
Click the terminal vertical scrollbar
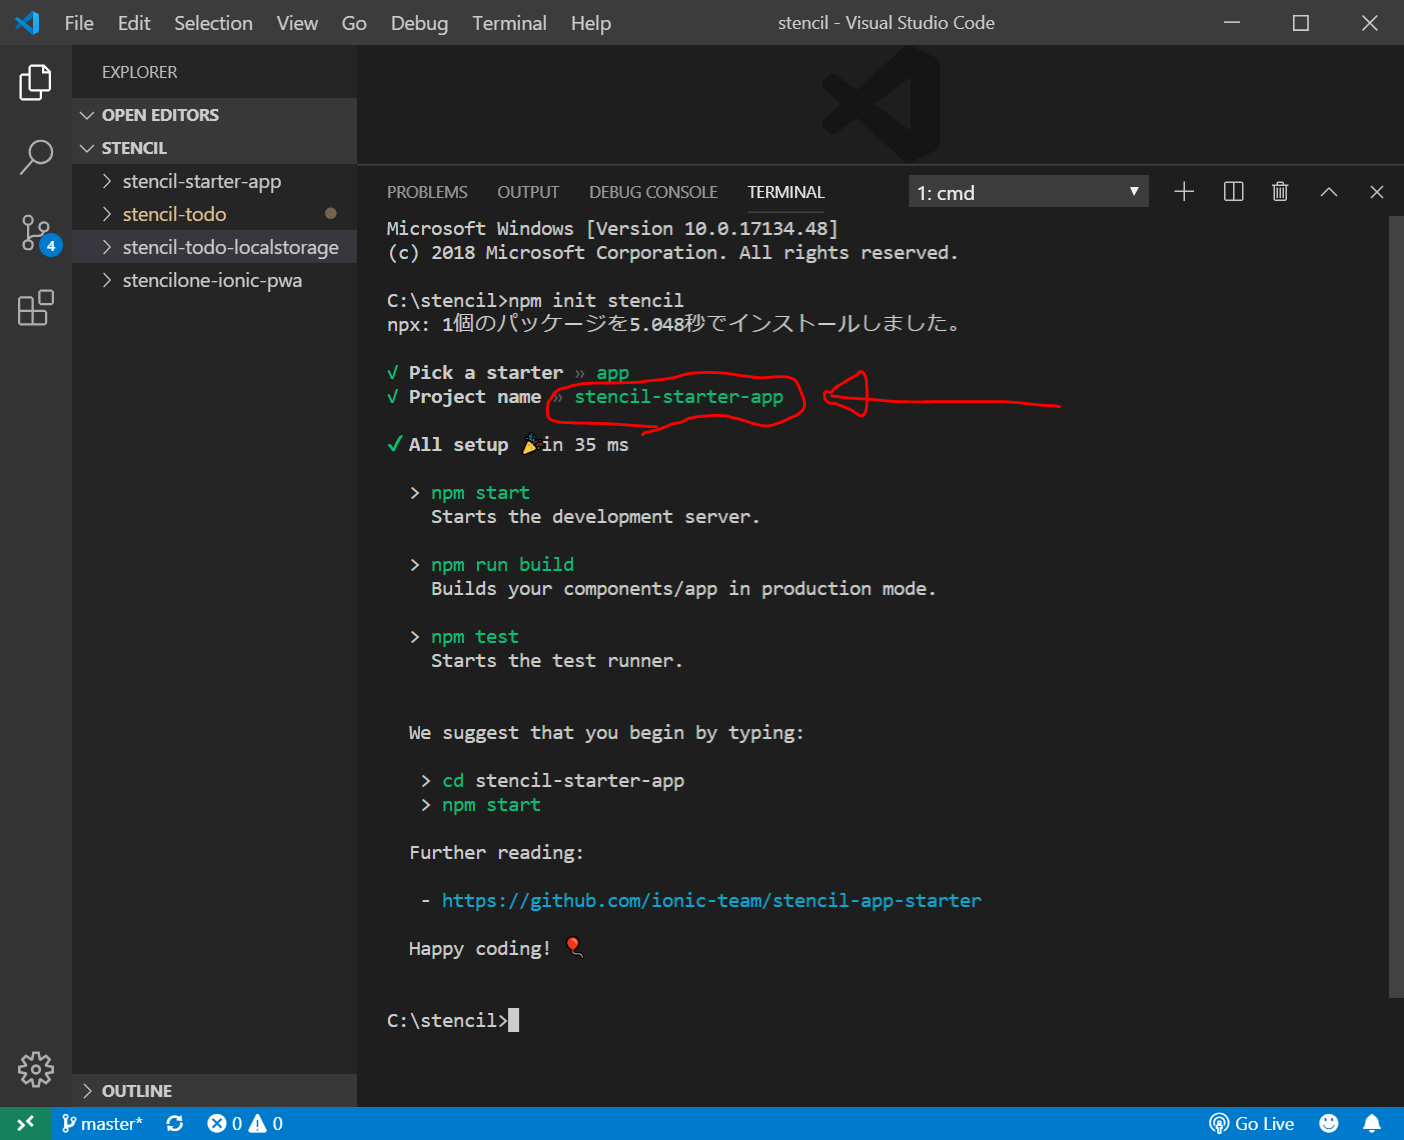[x=1396, y=600]
